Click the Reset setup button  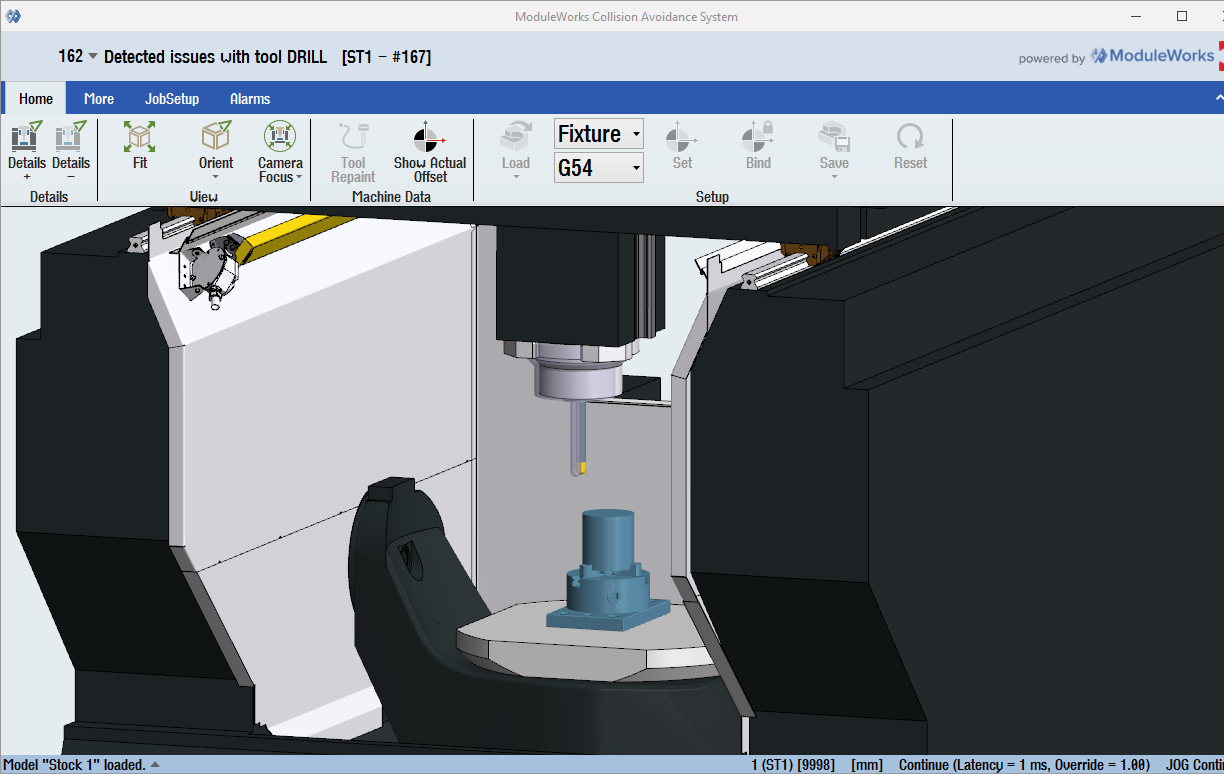pyautogui.click(x=910, y=138)
